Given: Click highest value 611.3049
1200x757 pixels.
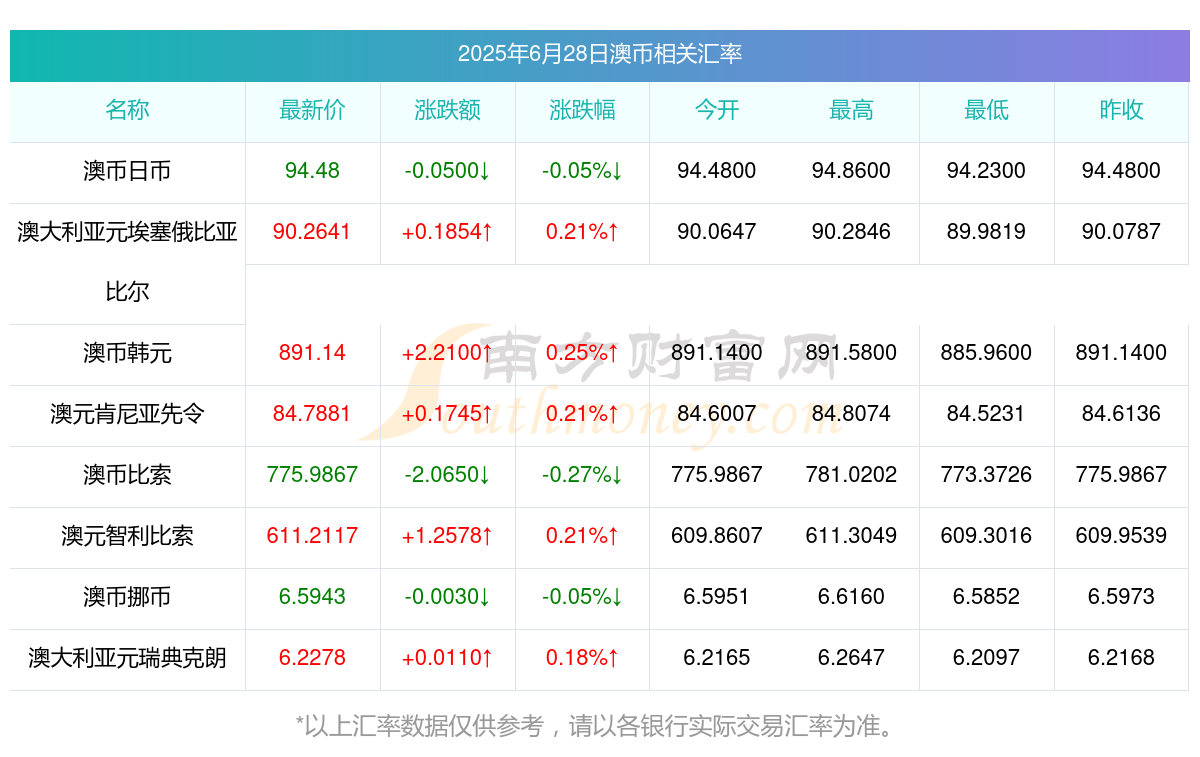Looking at the screenshot, I should tap(851, 536).
